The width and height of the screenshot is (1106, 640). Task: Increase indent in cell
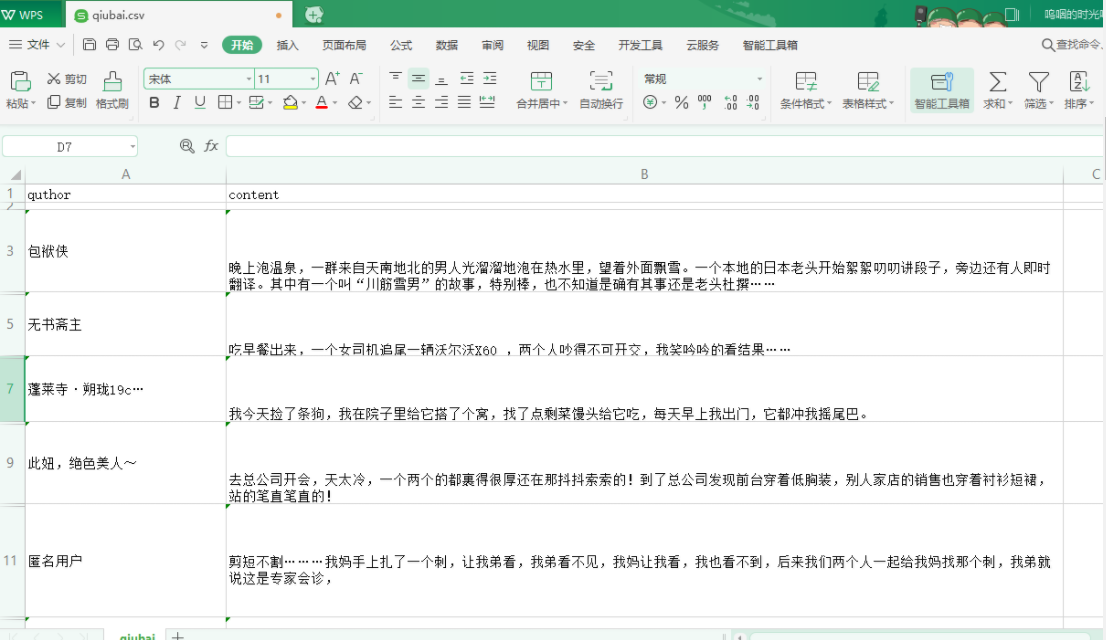point(490,78)
